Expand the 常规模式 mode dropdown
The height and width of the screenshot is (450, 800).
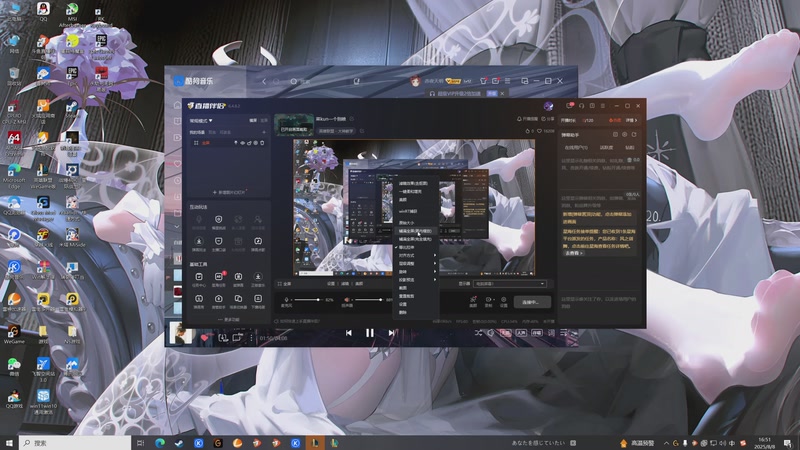[201, 120]
